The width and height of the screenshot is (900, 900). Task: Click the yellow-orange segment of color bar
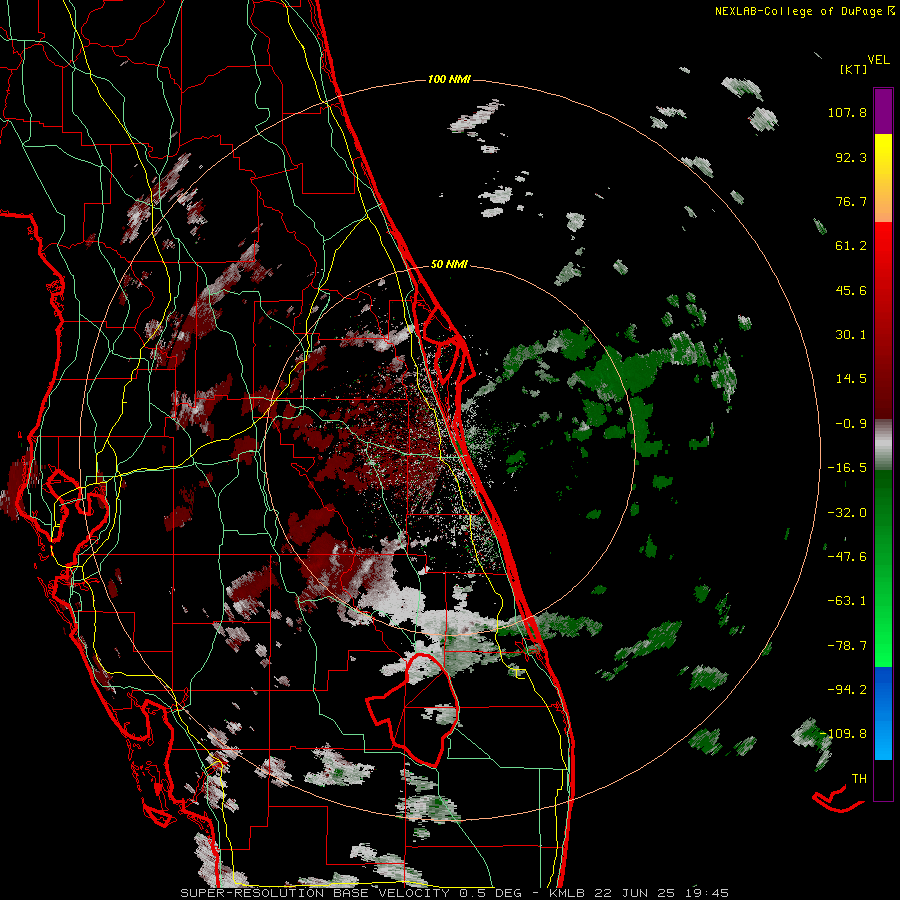(x=883, y=178)
